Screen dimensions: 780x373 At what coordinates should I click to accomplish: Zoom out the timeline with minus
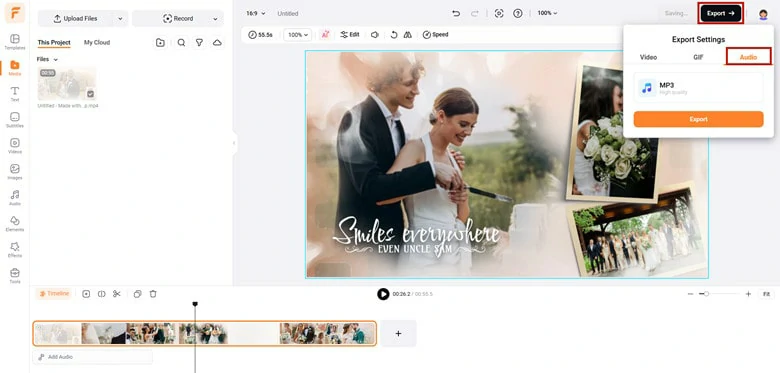pyautogui.click(x=690, y=294)
